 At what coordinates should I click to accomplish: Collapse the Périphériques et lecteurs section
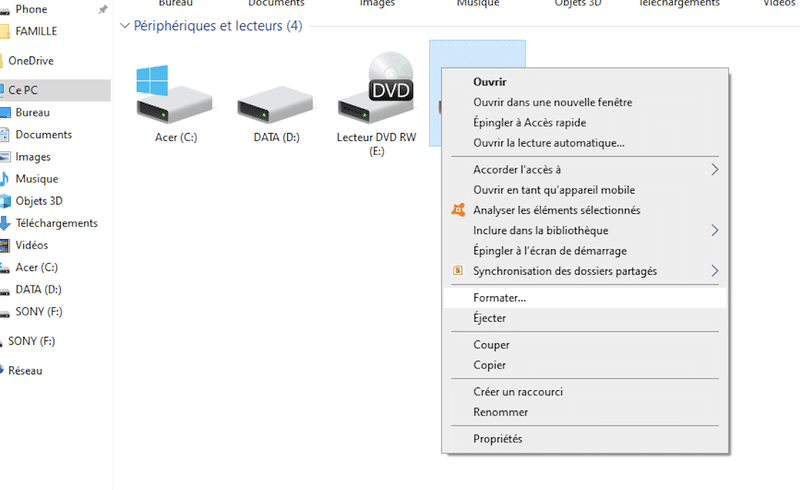tap(124, 26)
